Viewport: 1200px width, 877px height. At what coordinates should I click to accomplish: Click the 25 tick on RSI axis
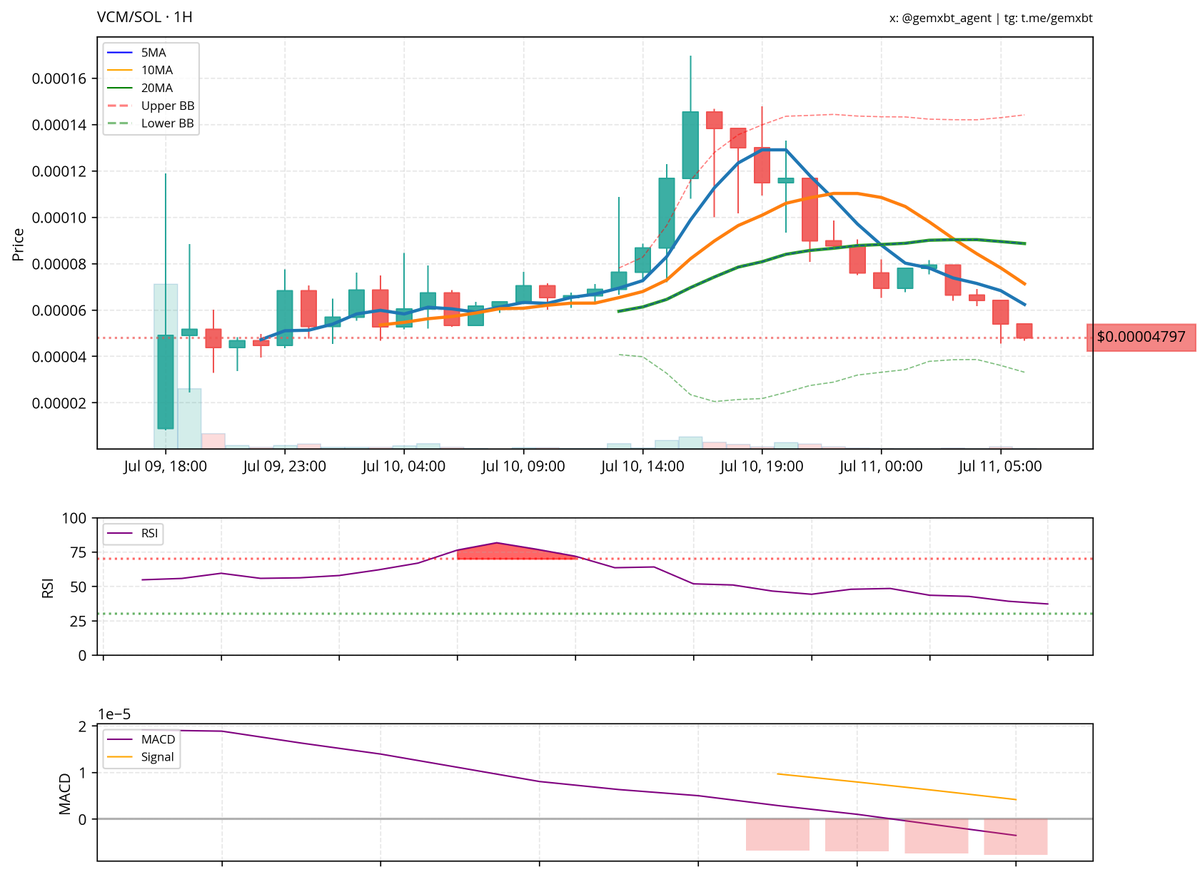pyautogui.click(x=80, y=621)
